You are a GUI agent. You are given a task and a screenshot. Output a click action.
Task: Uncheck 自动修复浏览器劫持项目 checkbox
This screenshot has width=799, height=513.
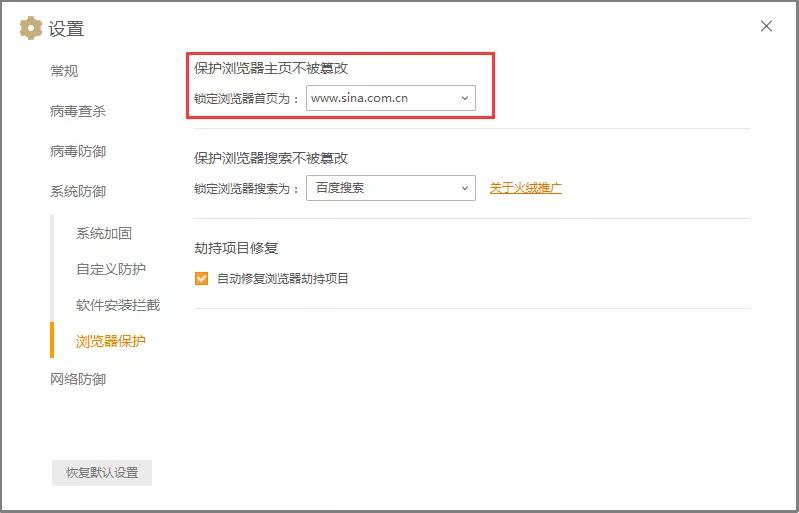click(201, 279)
